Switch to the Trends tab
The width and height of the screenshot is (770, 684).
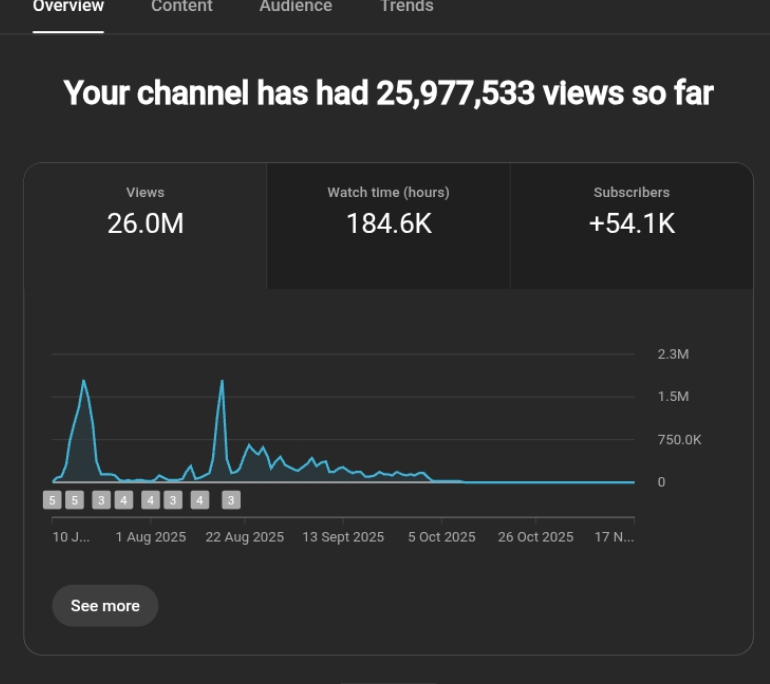[406, 7]
